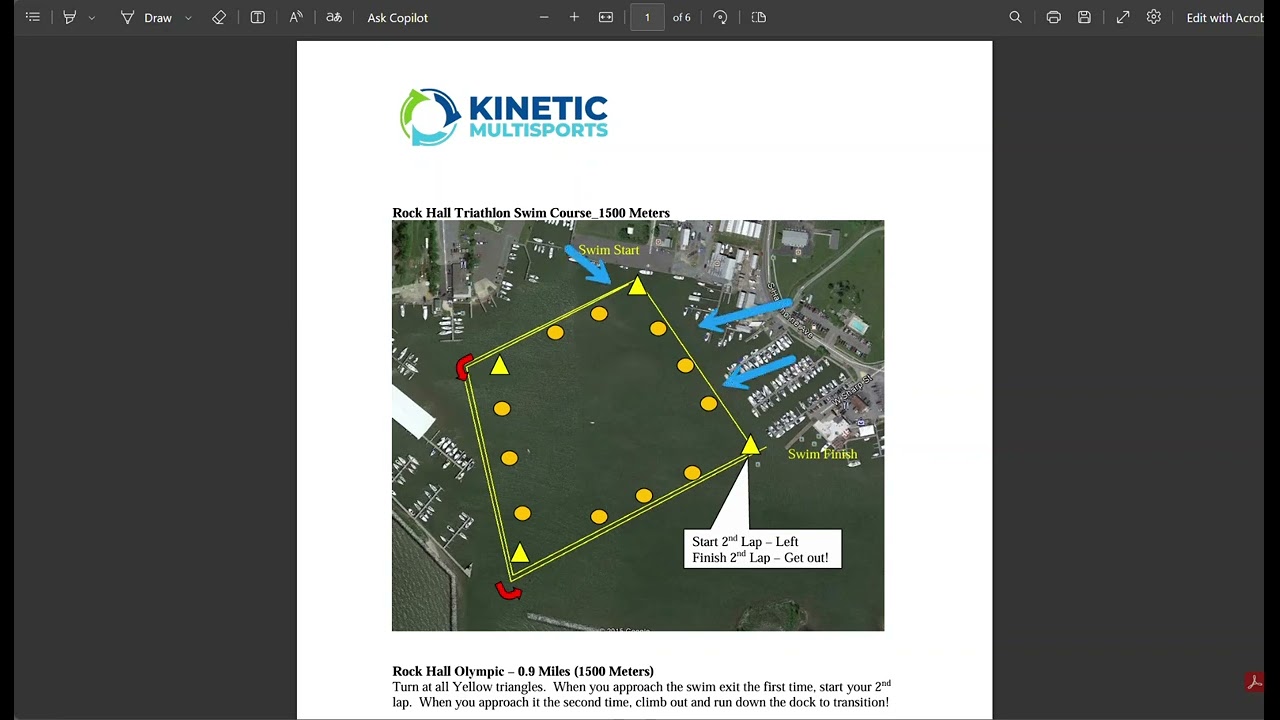The height and width of the screenshot is (720, 1280).
Task: Expand the Draw pen options dropdown
Action: point(188,17)
